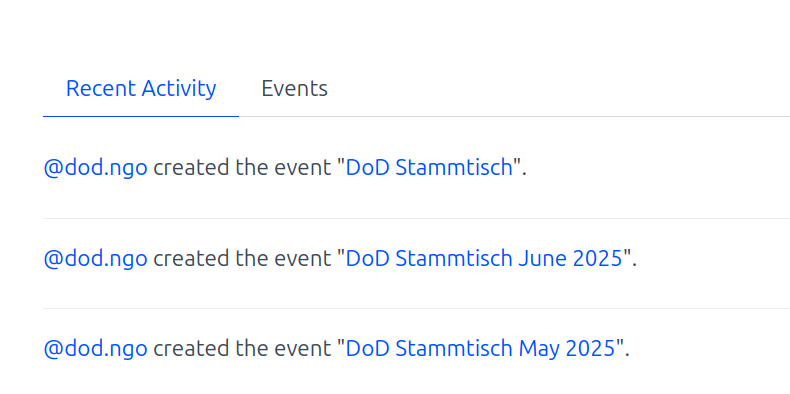Follow the June 2025 Stammtisch event title
Viewport: 790px width, 394px height.
484,258
